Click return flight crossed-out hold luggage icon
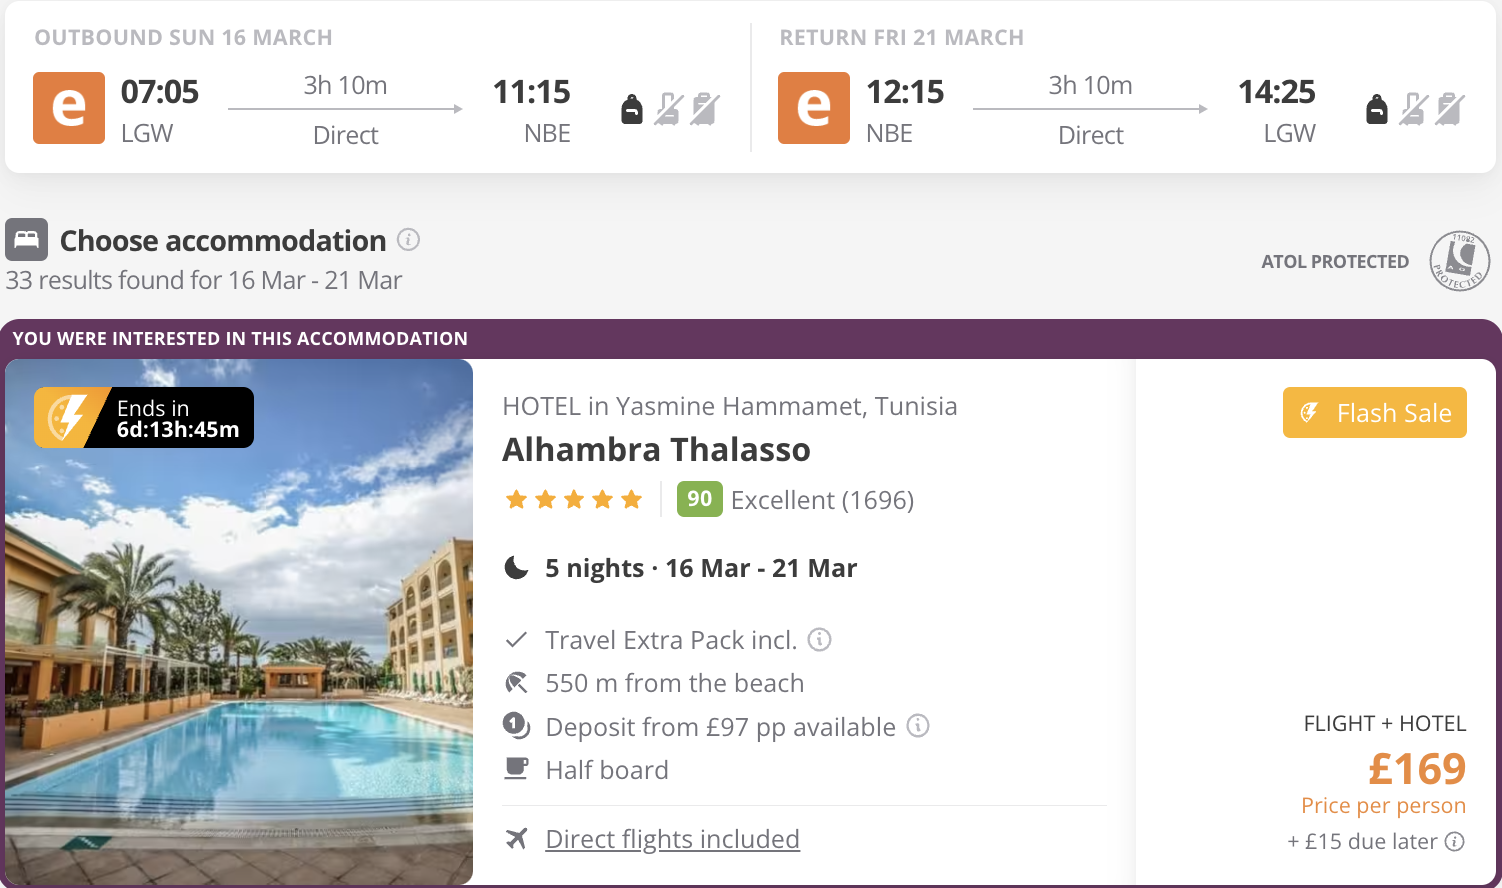1502x888 pixels. pyautogui.click(x=1450, y=108)
